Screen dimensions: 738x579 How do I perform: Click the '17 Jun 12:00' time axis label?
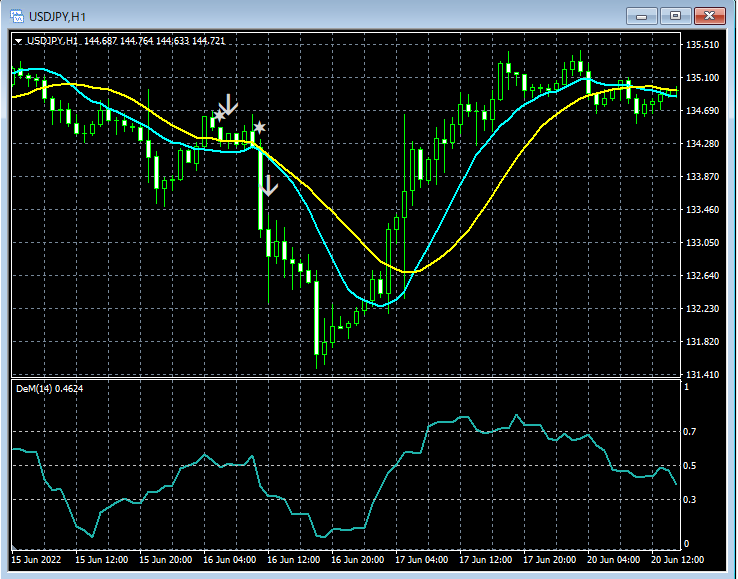[486, 560]
